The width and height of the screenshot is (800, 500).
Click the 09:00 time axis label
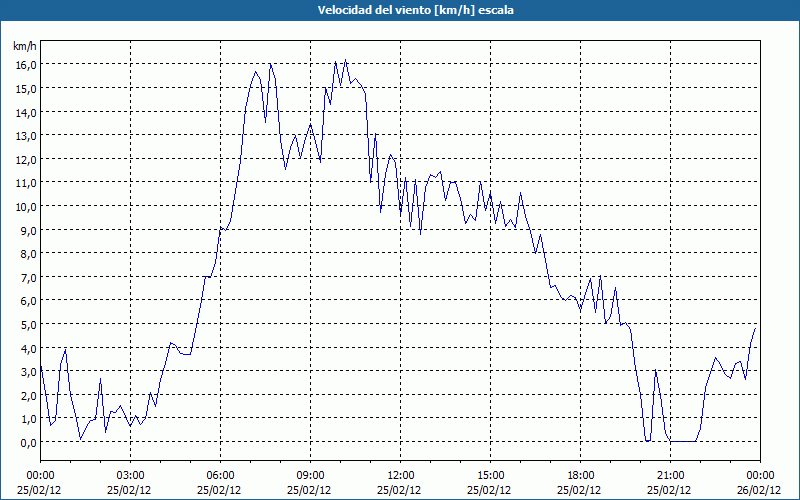click(310, 476)
